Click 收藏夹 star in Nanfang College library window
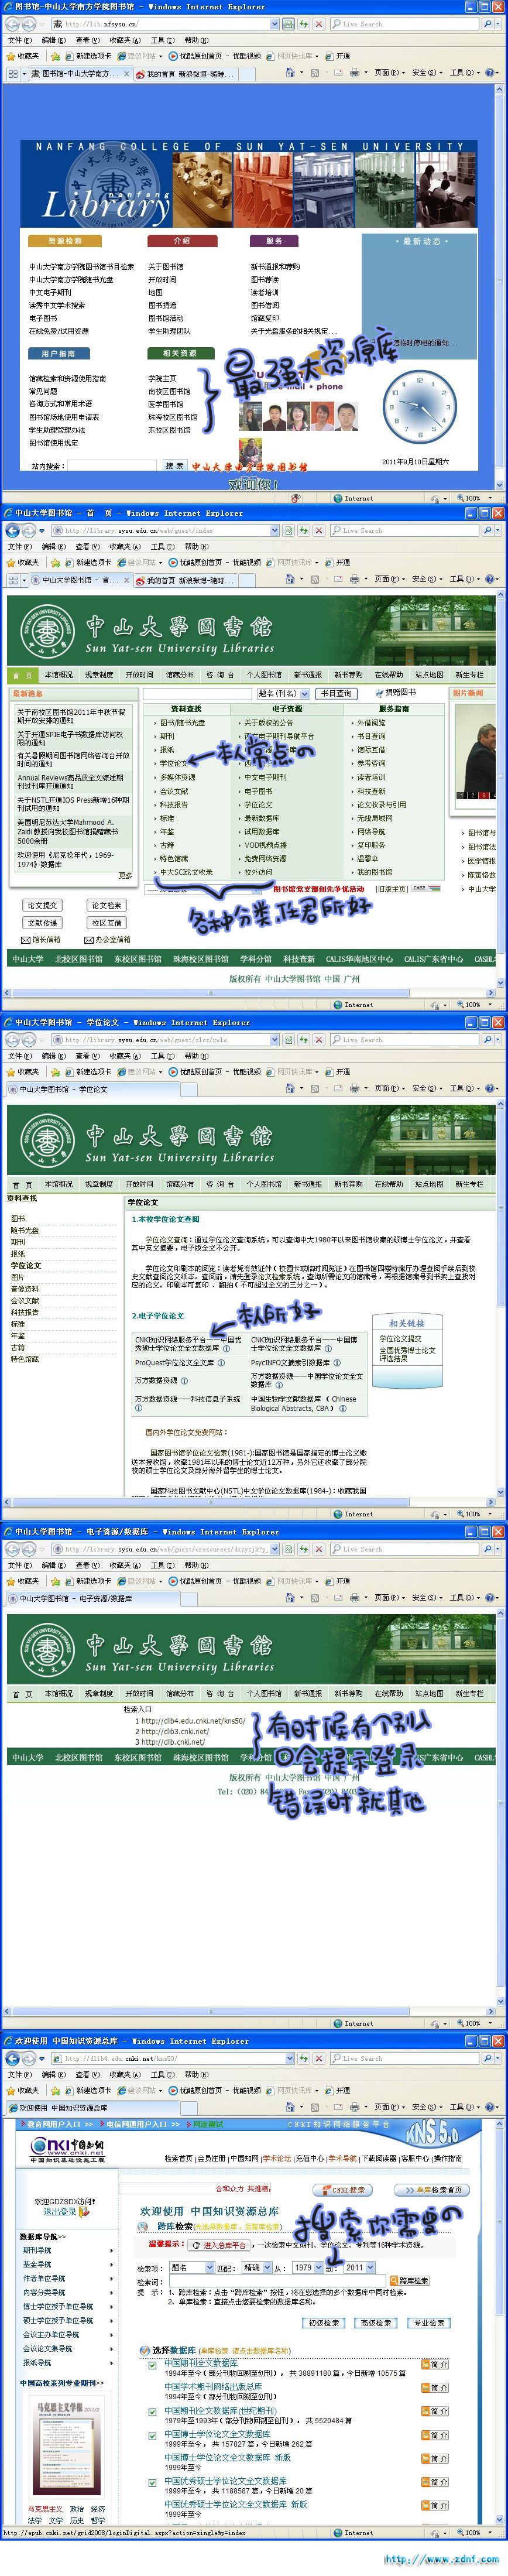The width and height of the screenshot is (508, 2576). click(11, 56)
